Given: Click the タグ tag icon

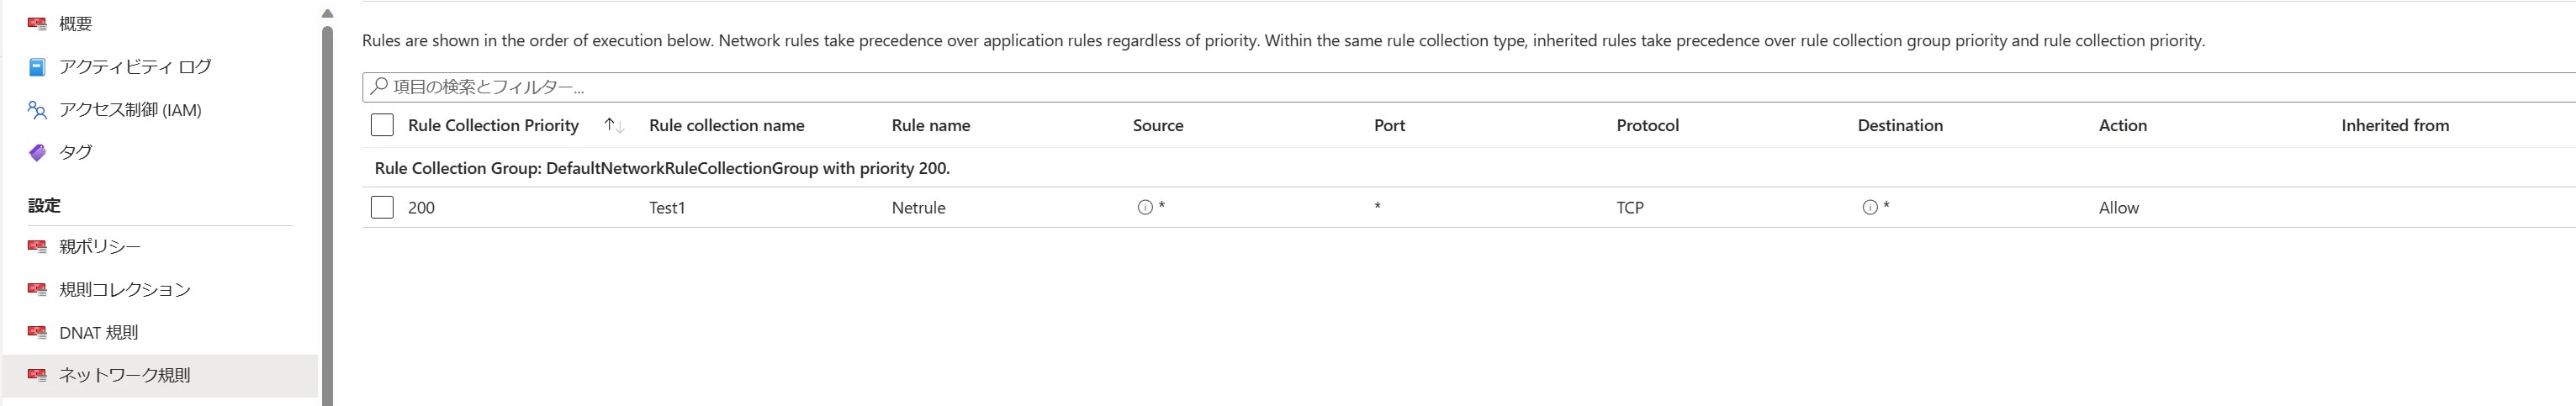Looking at the screenshot, I should 37,152.
